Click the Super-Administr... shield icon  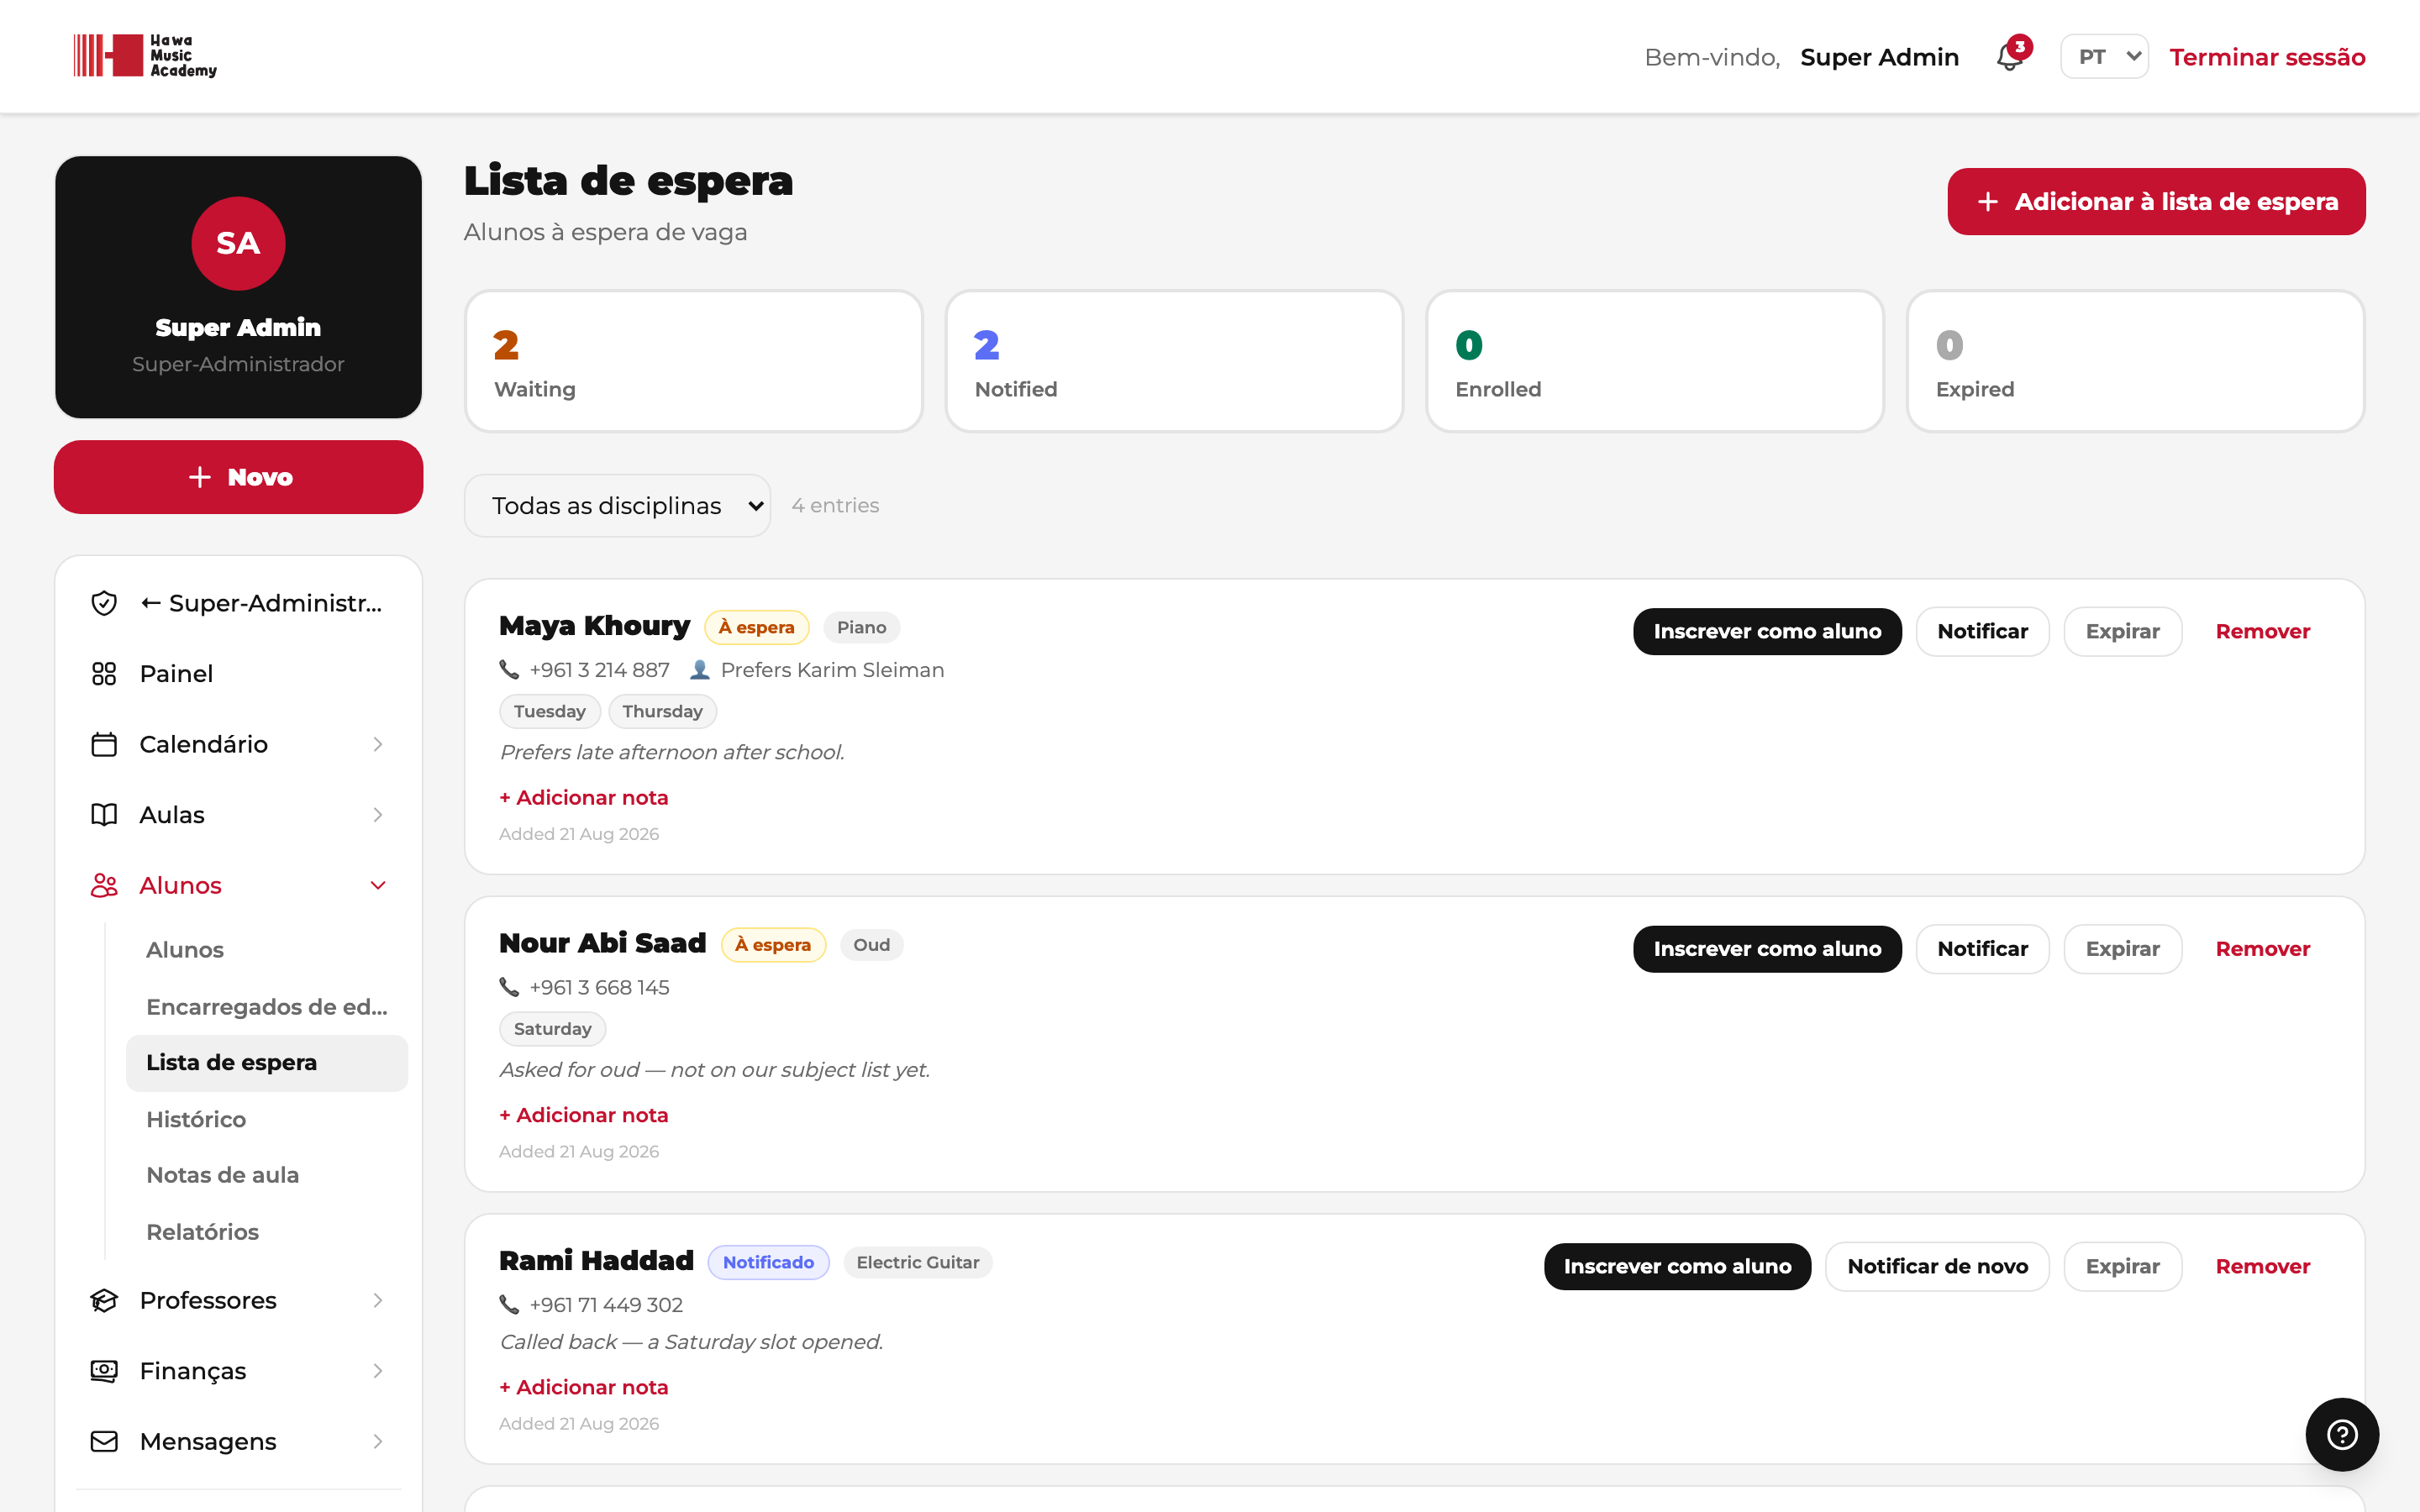[104, 603]
